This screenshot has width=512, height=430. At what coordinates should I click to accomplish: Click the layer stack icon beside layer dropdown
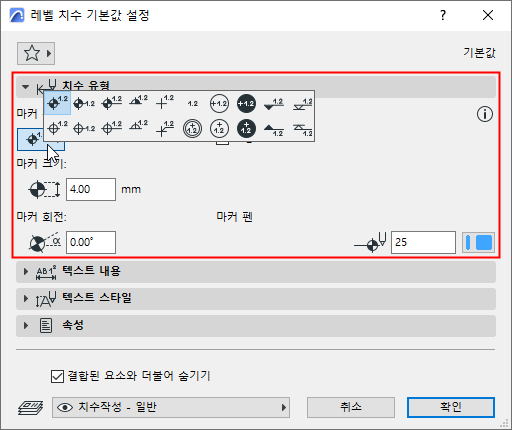pos(30,407)
